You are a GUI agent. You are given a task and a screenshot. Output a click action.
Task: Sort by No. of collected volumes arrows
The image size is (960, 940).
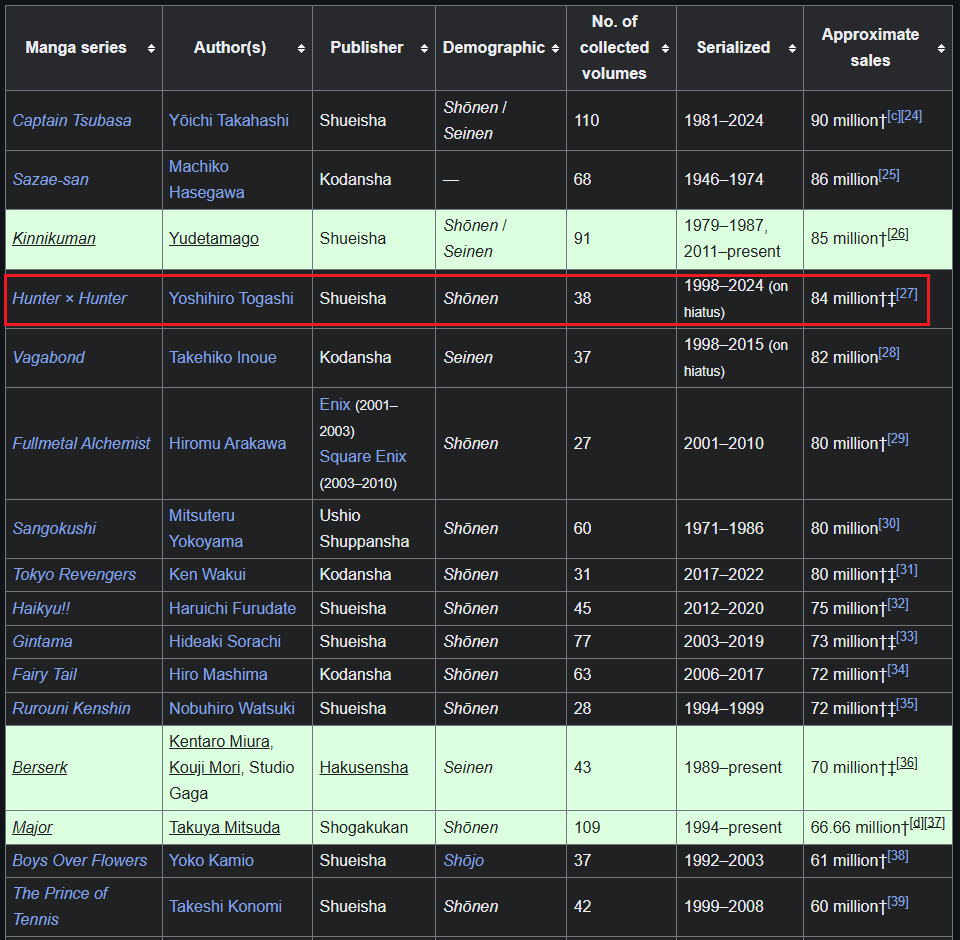[x=666, y=48]
